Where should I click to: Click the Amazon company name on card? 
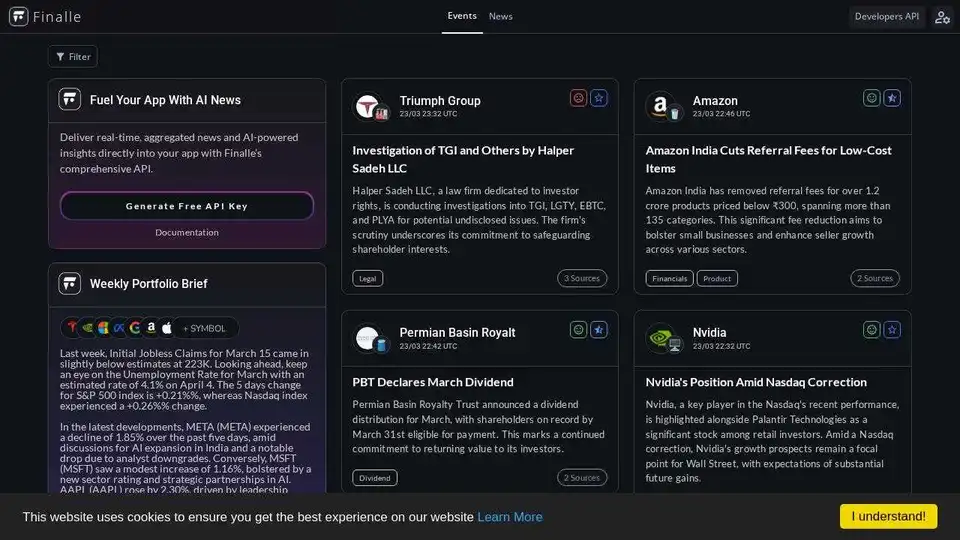click(715, 100)
